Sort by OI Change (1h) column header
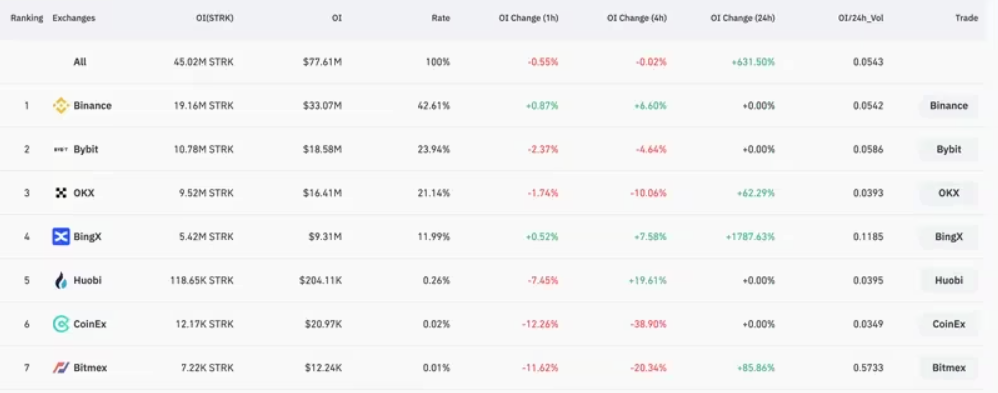 tap(528, 18)
